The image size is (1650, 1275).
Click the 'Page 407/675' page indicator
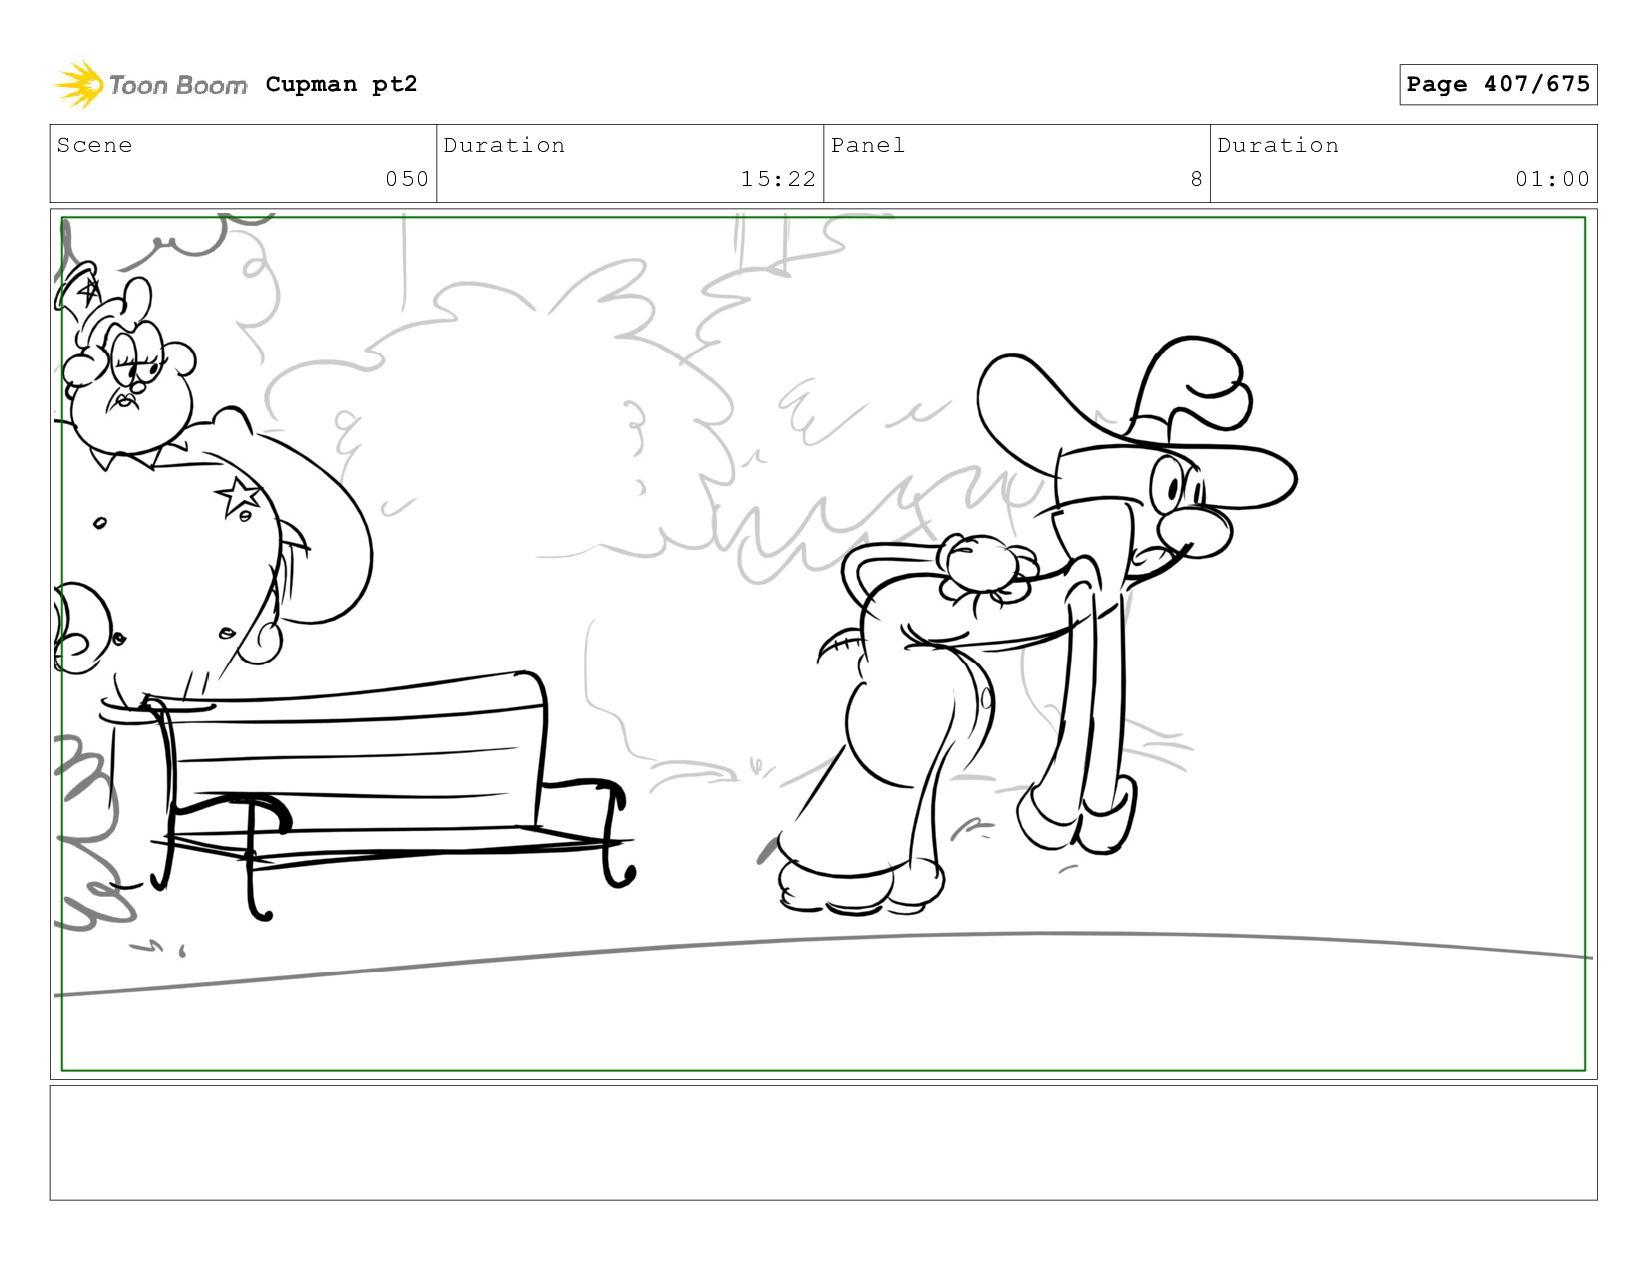(x=1498, y=84)
